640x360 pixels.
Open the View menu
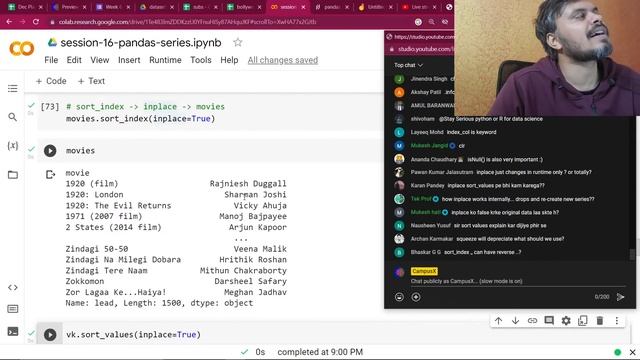click(100, 60)
